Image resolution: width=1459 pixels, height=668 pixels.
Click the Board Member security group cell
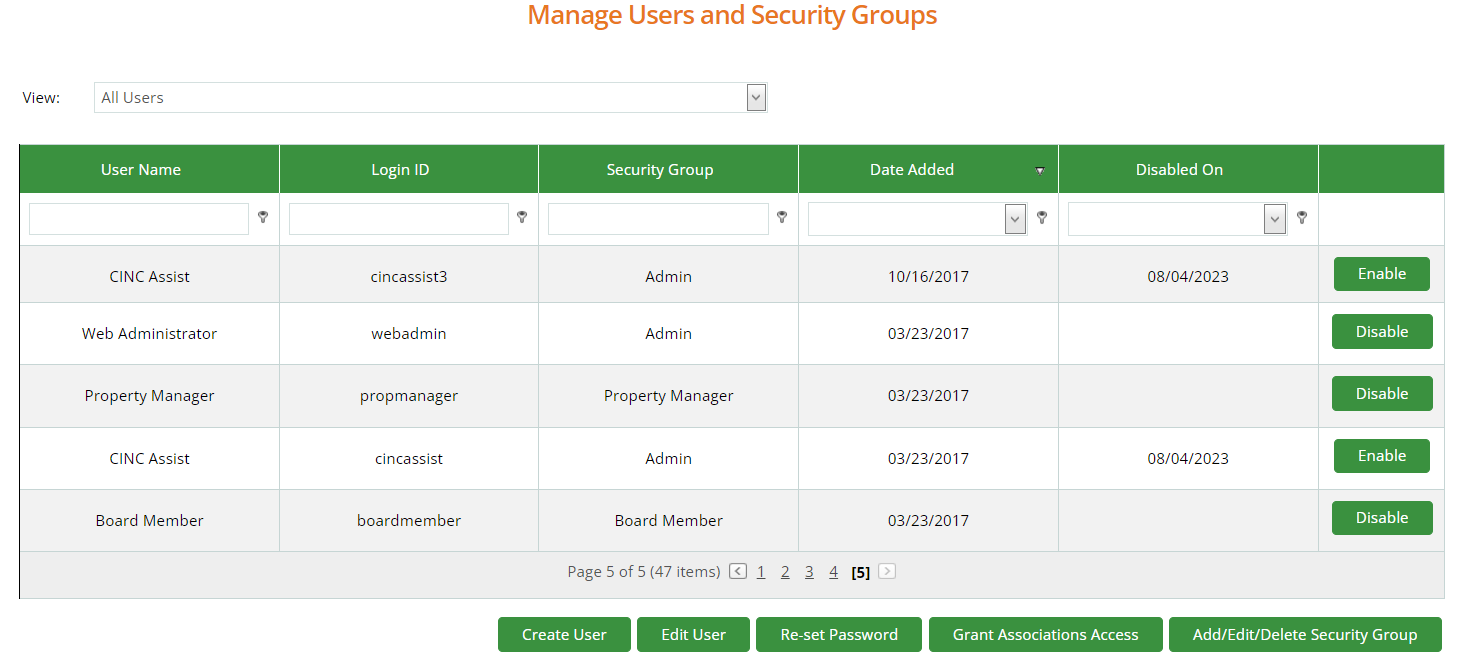pyautogui.click(x=669, y=521)
